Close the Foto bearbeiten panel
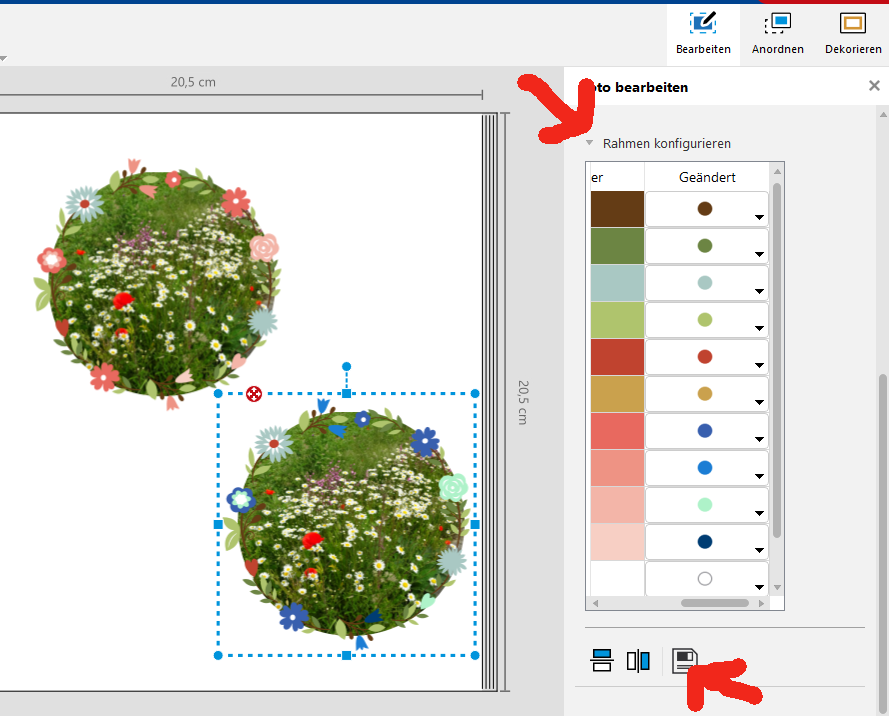Screen dimensions: 889x716 coord(874,87)
